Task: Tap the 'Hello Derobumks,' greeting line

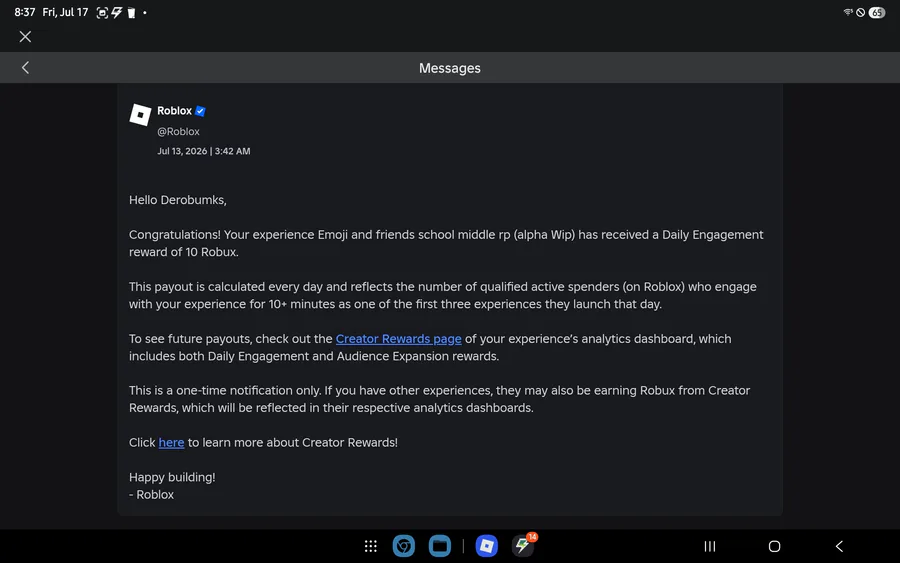Action: pyautogui.click(x=177, y=200)
